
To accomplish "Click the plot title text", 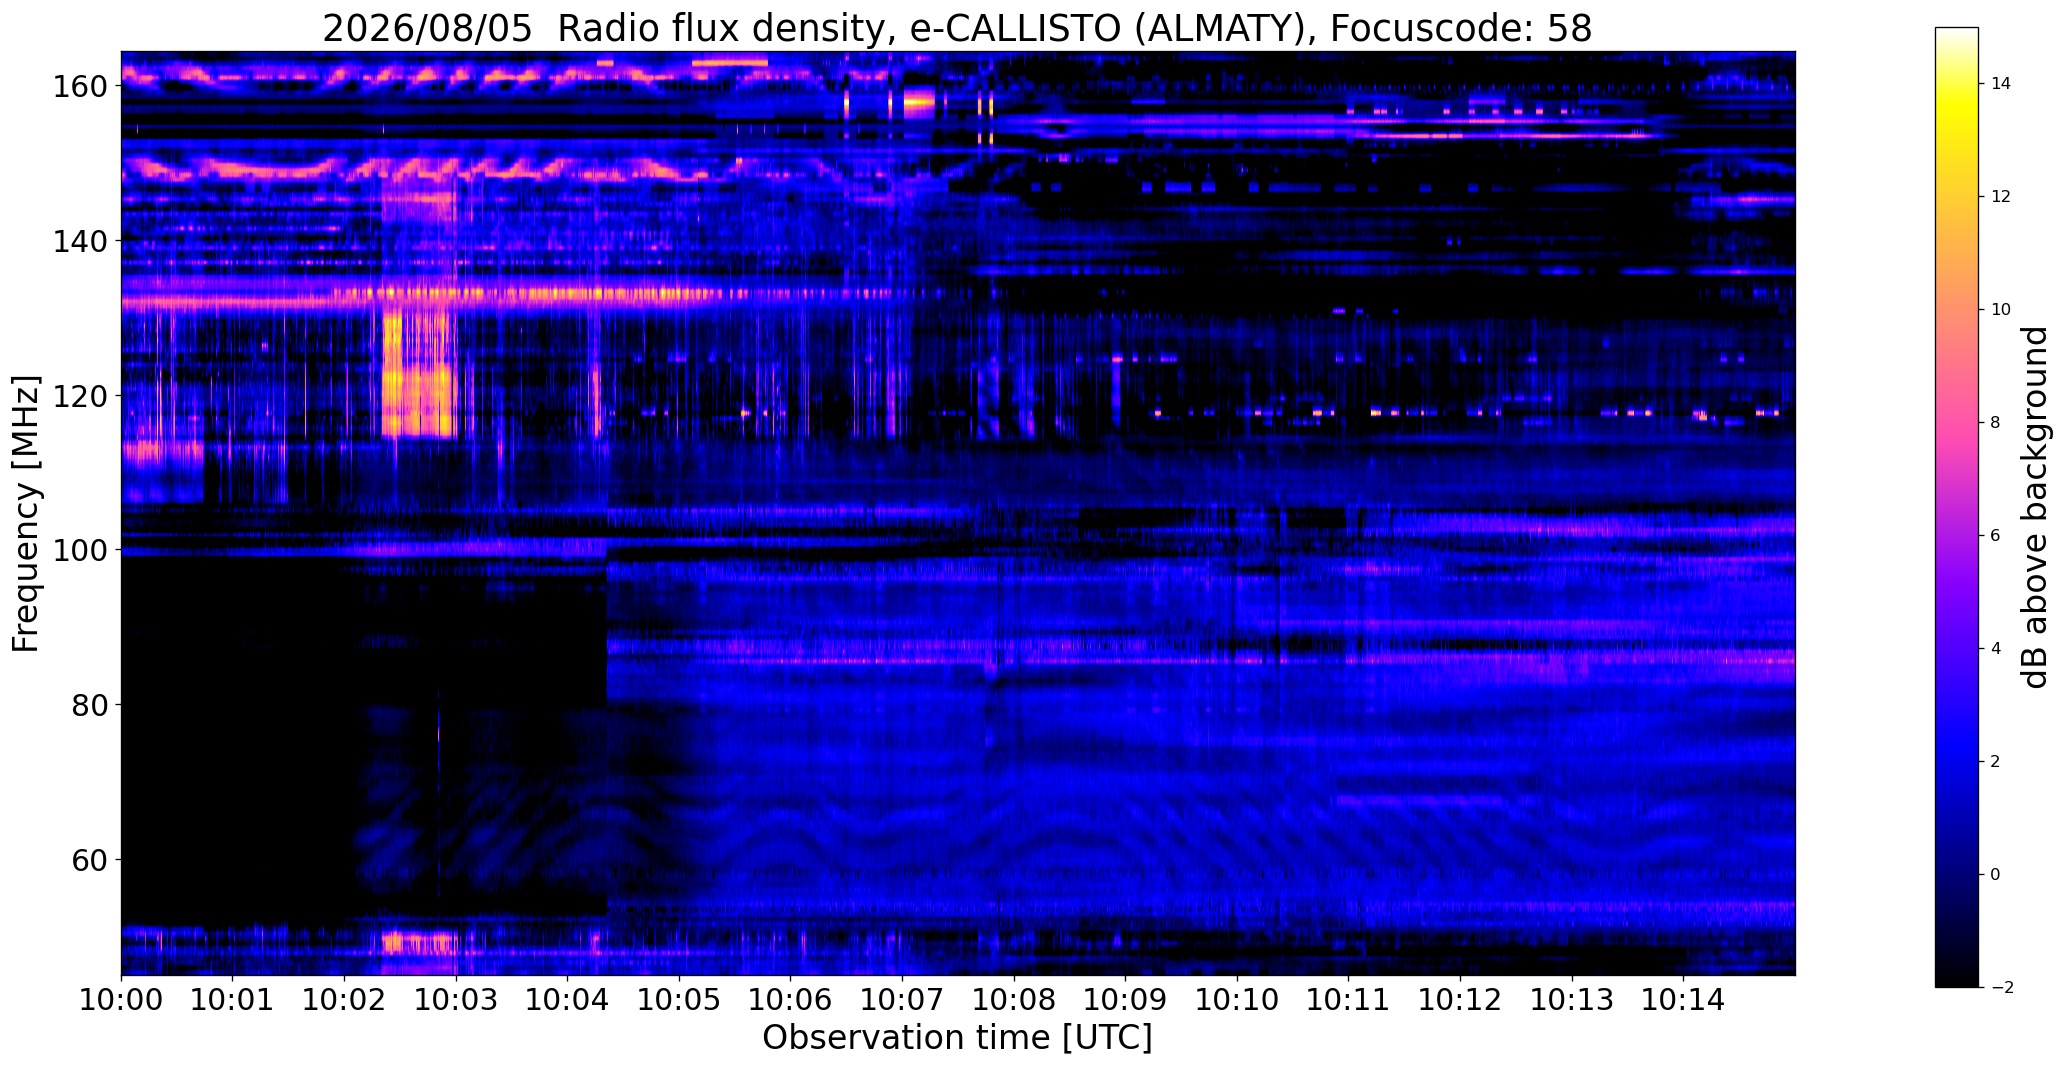I will tap(957, 28).
